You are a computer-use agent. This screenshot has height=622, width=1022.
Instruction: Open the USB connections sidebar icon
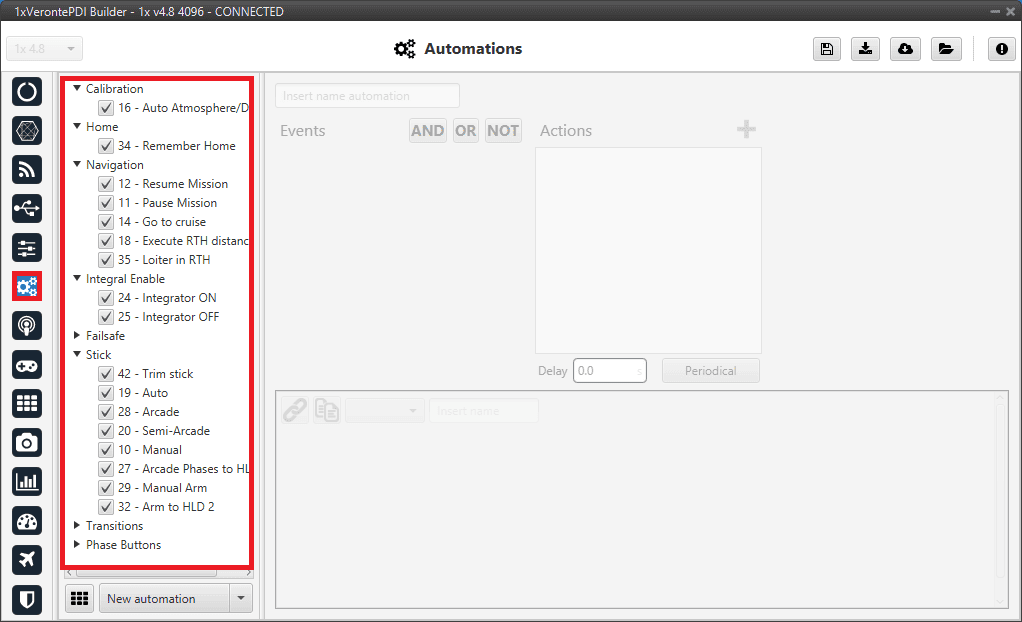[27, 208]
